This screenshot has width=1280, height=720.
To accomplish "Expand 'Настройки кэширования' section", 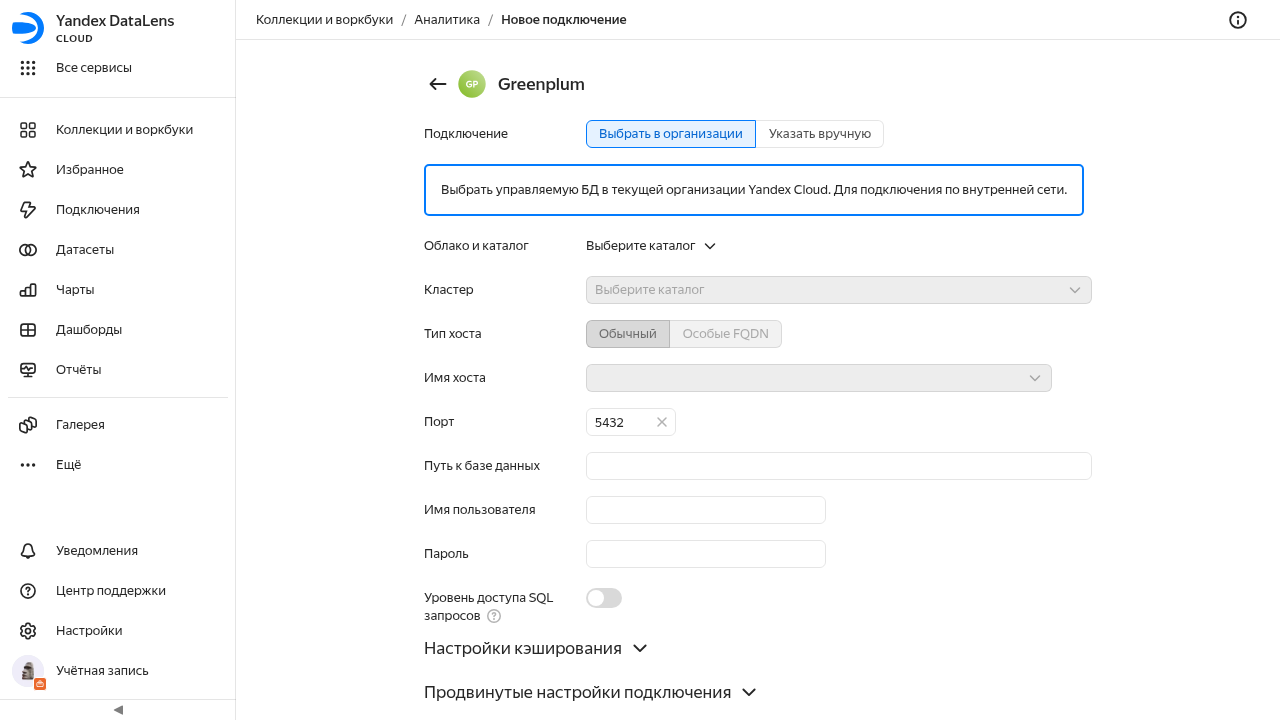I will point(536,648).
